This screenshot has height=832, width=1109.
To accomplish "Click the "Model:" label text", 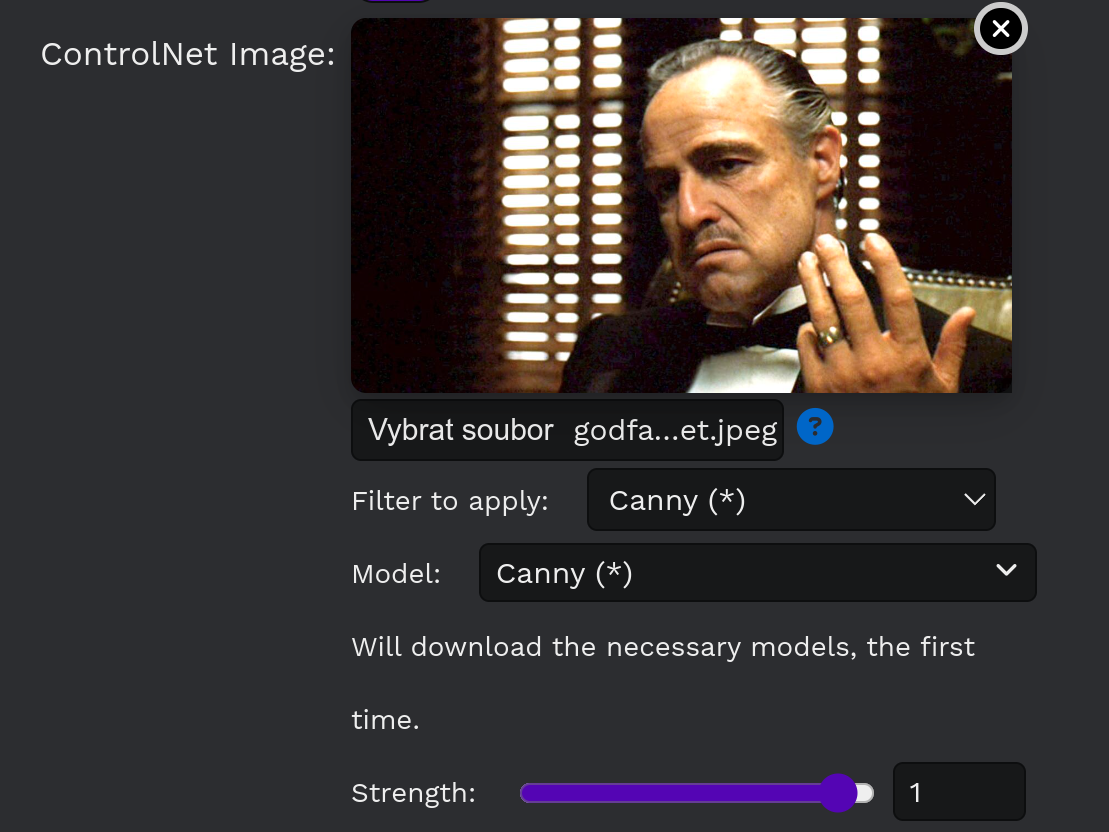I will (x=396, y=574).
